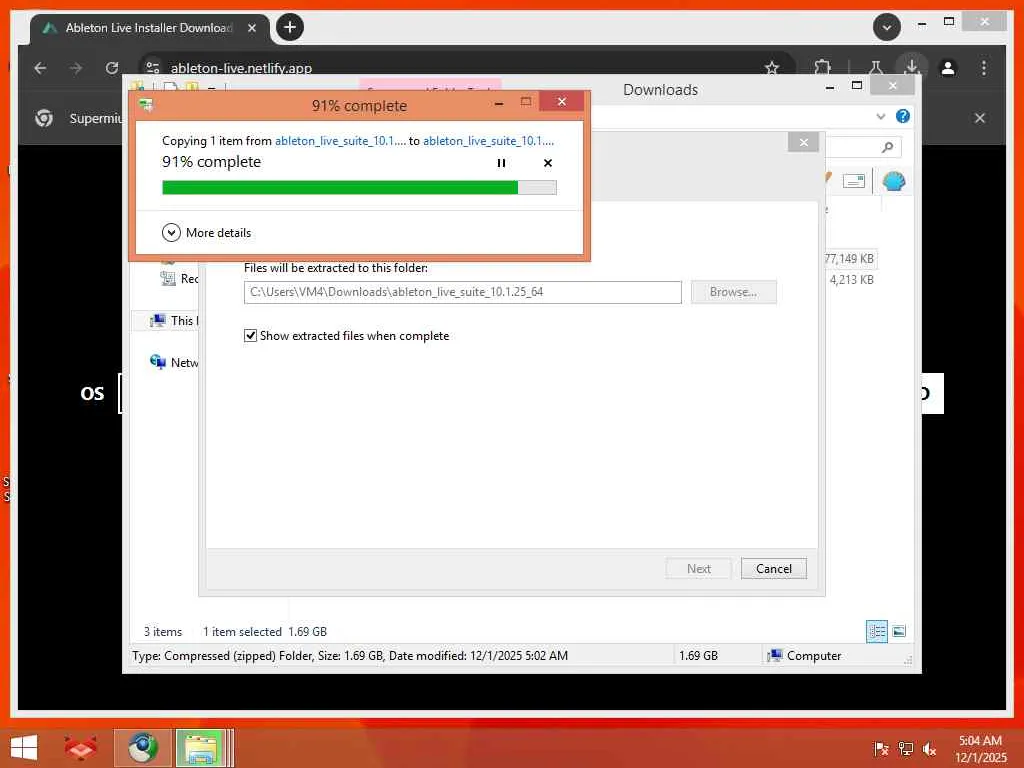Click the extraction folder path field
Viewport: 1024px width, 768px height.
pyautogui.click(x=462, y=292)
